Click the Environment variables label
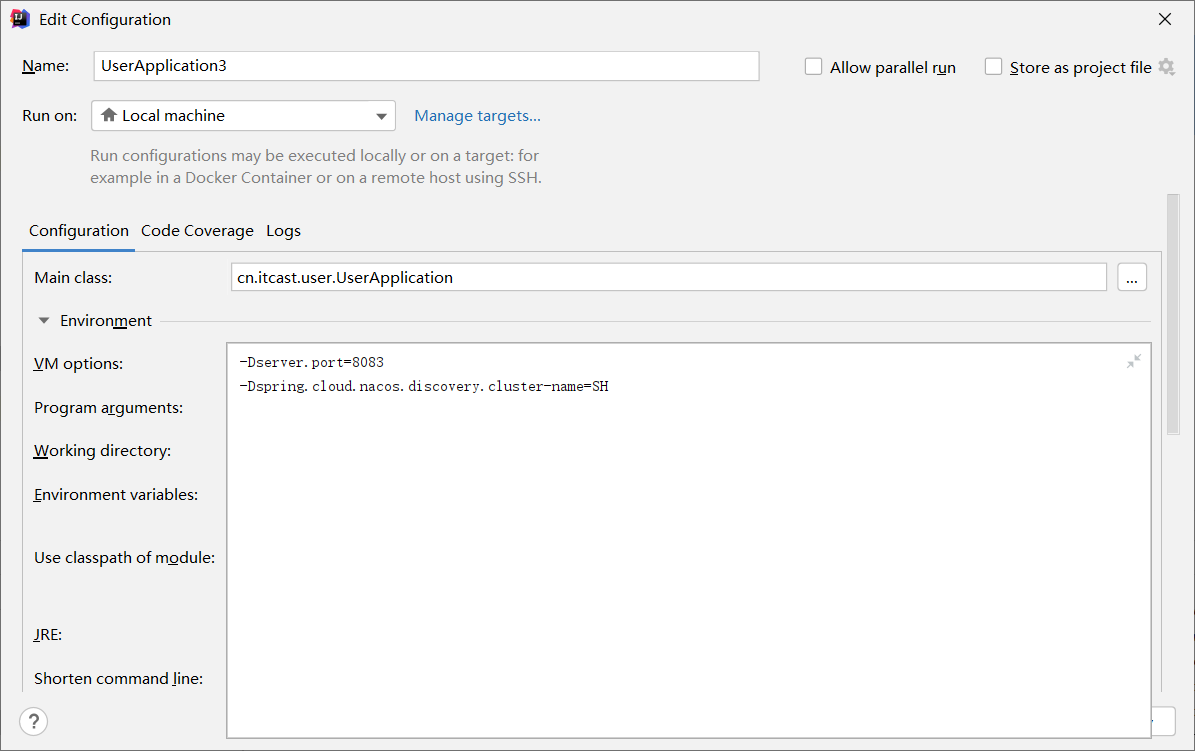This screenshot has height=751, width=1195. point(116,495)
